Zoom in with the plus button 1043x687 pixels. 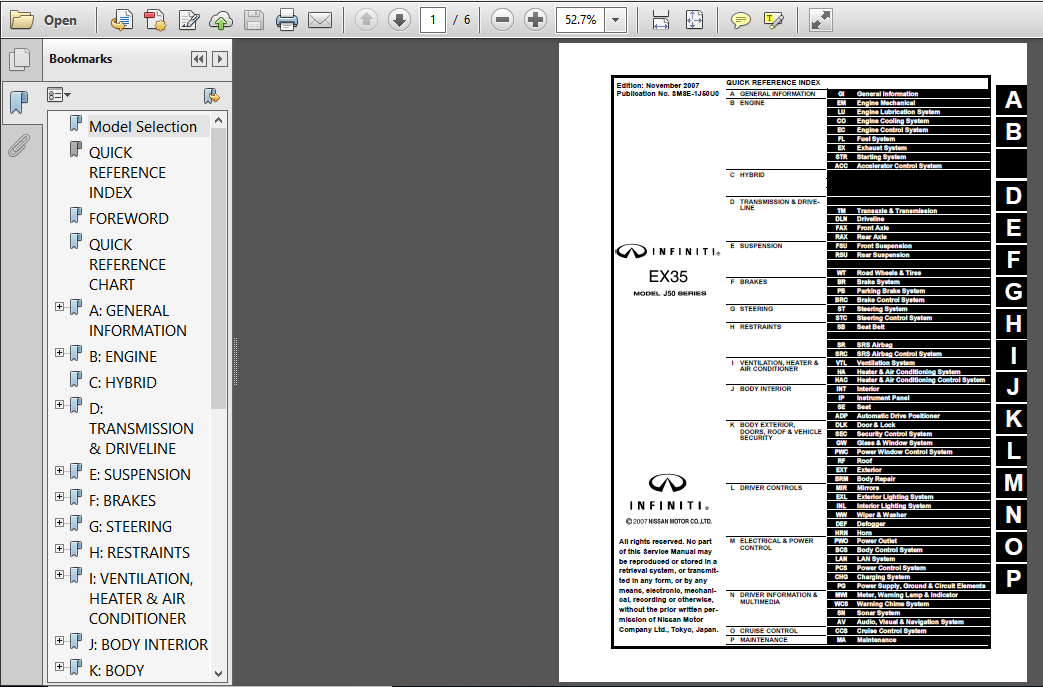pos(535,20)
